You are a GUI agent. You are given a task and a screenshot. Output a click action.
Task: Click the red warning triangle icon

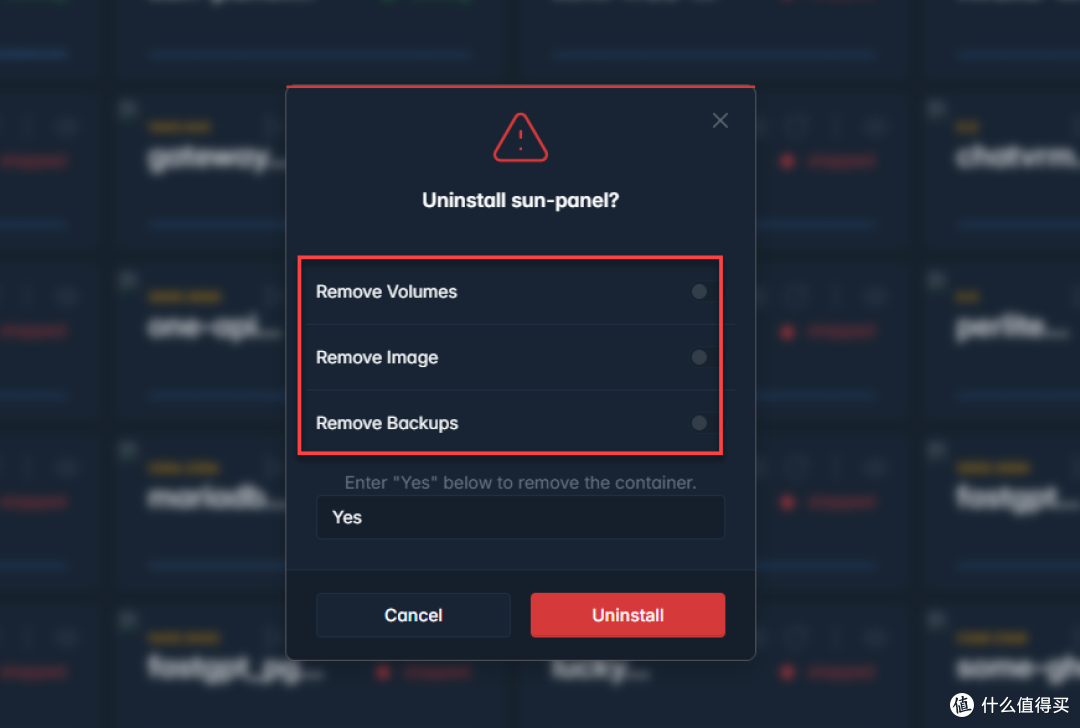point(521,138)
